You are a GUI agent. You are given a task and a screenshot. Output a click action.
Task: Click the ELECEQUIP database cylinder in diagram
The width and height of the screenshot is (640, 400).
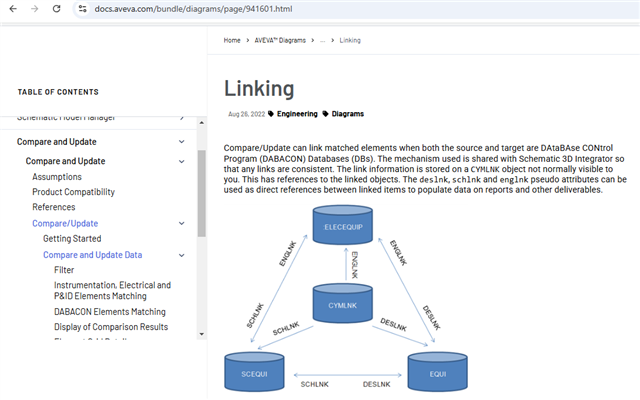tap(342, 224)
